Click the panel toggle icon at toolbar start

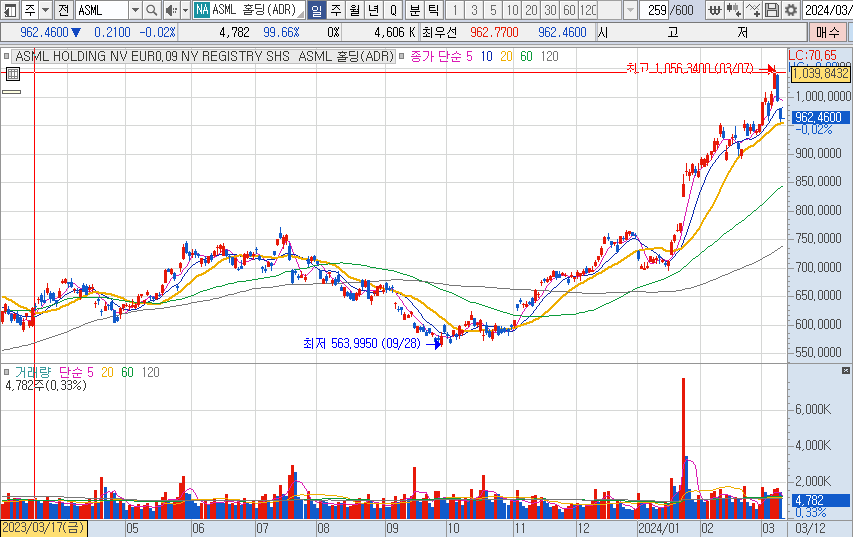tap(10, 10)
